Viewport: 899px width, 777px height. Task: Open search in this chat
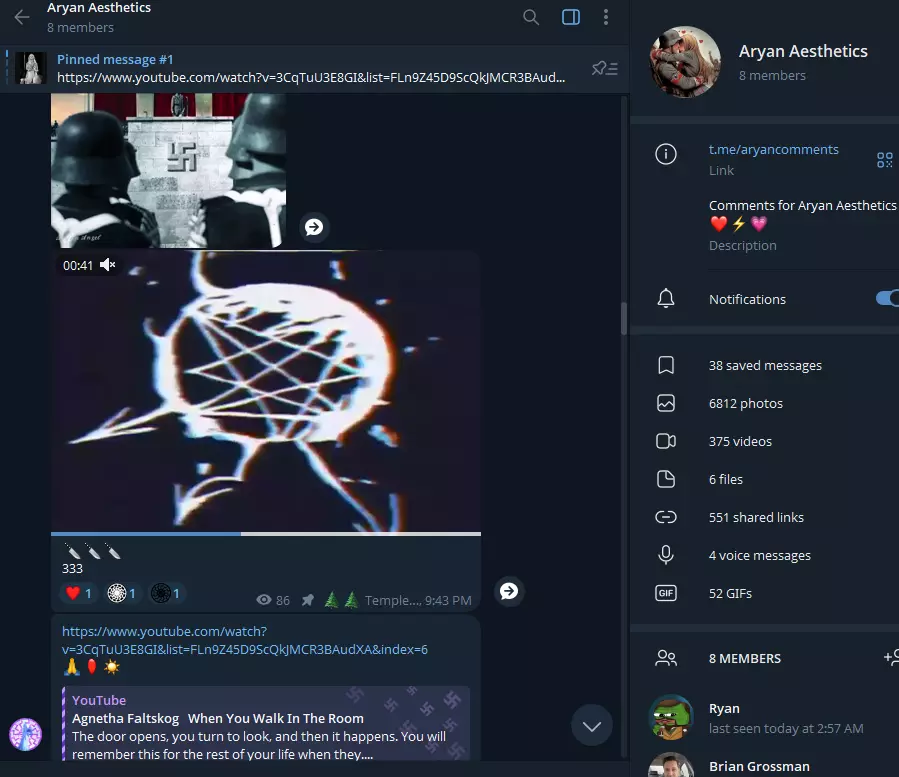(x=531, y=17)
